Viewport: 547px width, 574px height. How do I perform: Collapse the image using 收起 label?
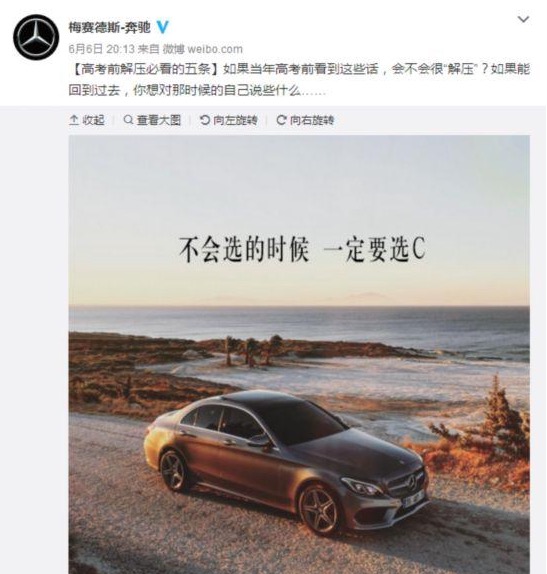tap(93, 120)
